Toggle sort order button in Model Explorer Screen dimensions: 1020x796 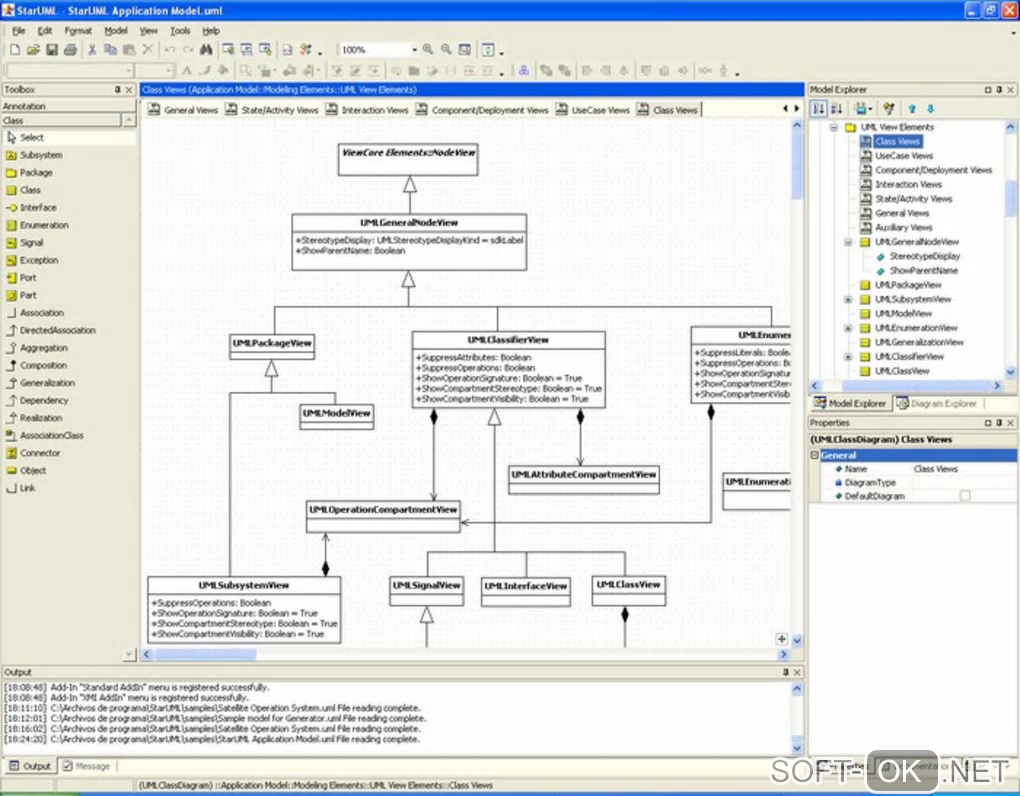837,109
